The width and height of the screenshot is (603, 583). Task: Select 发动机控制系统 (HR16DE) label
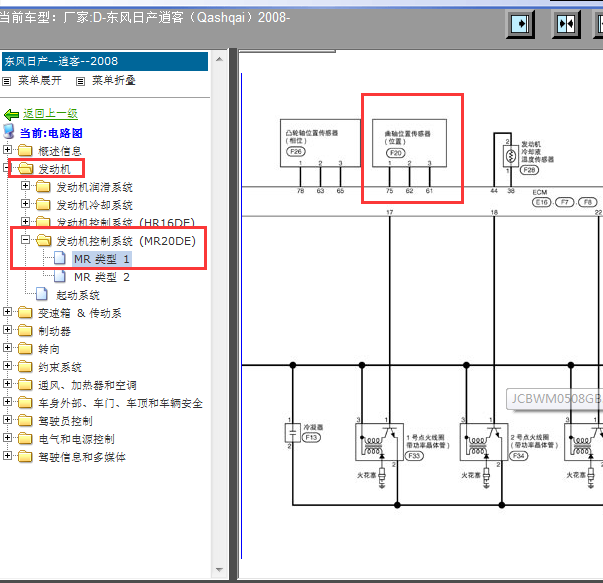pos(125,222)
